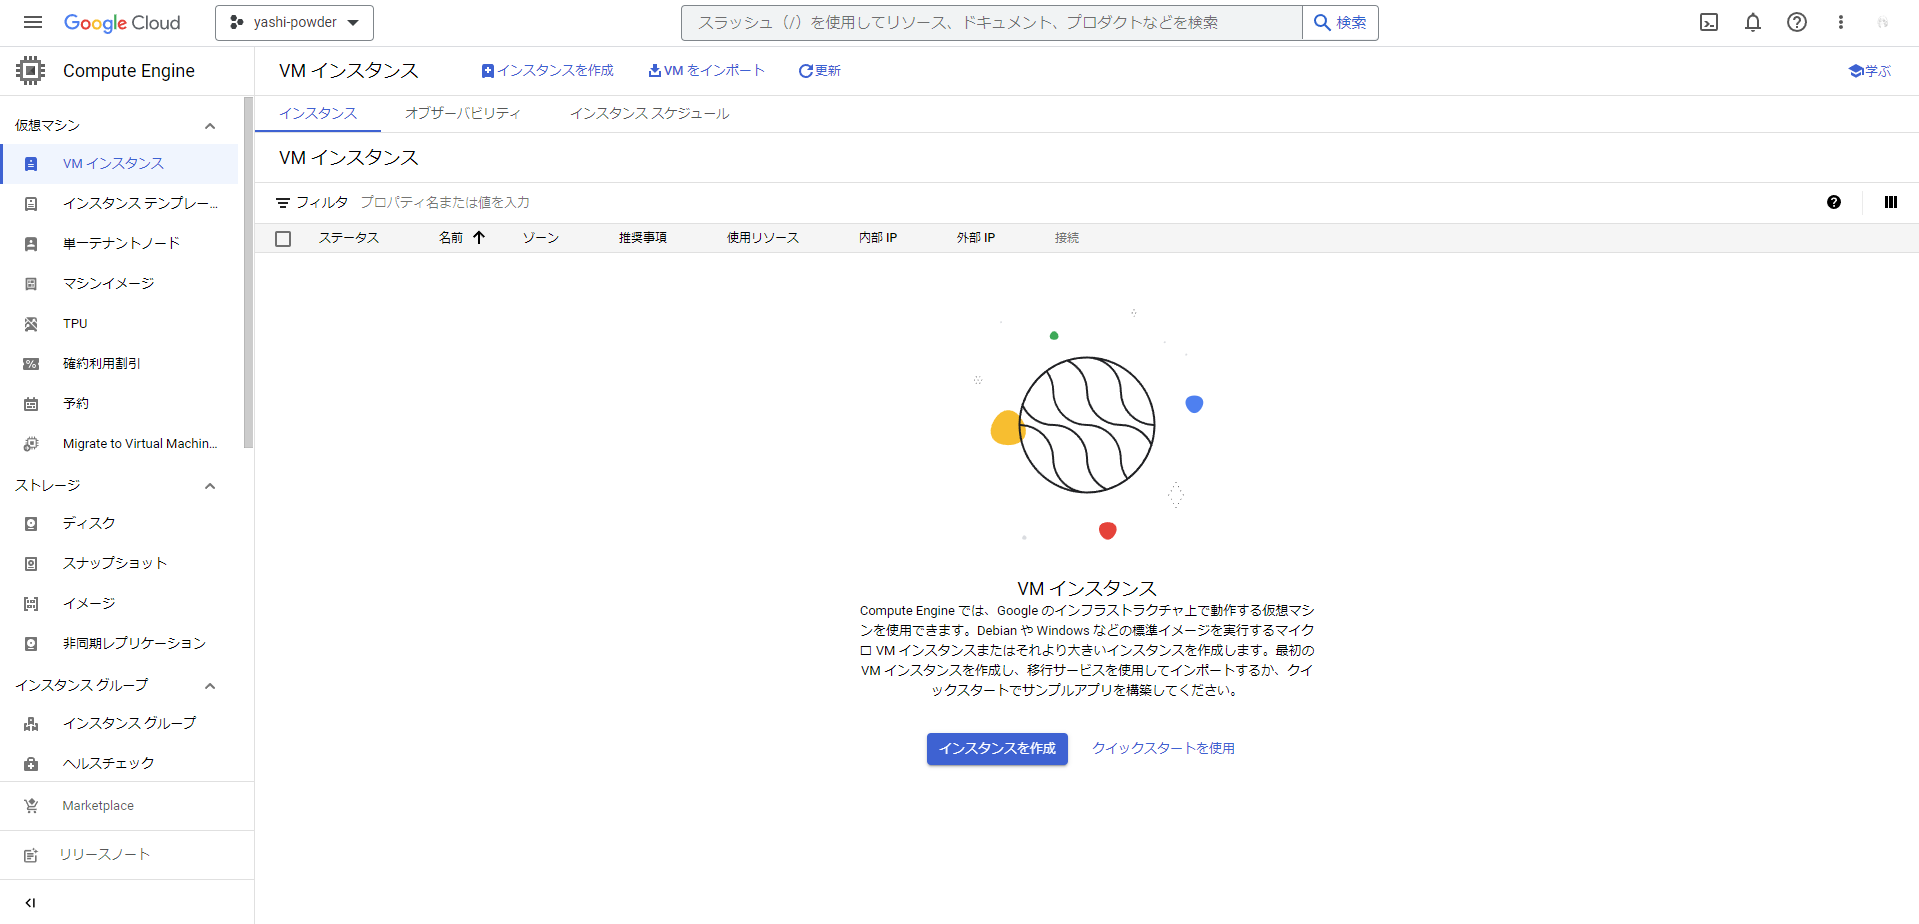Screen dimensions: 1919x924
Task: Click the フィルタ property input field
Action: click(x=1085, y=203)
